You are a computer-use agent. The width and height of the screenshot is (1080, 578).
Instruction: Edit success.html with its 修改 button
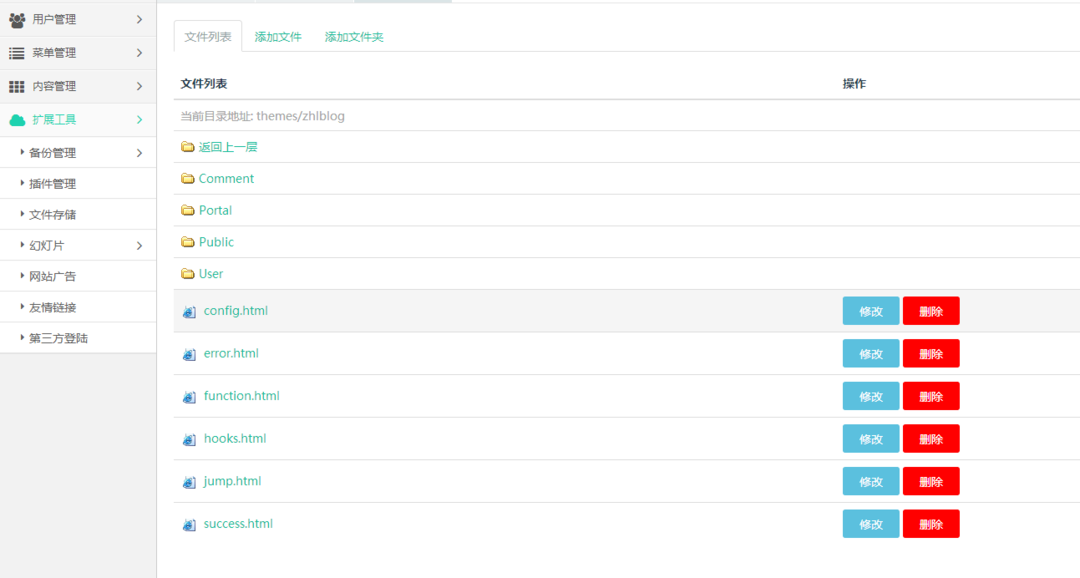pyautogui.click(x=871, y=525)
